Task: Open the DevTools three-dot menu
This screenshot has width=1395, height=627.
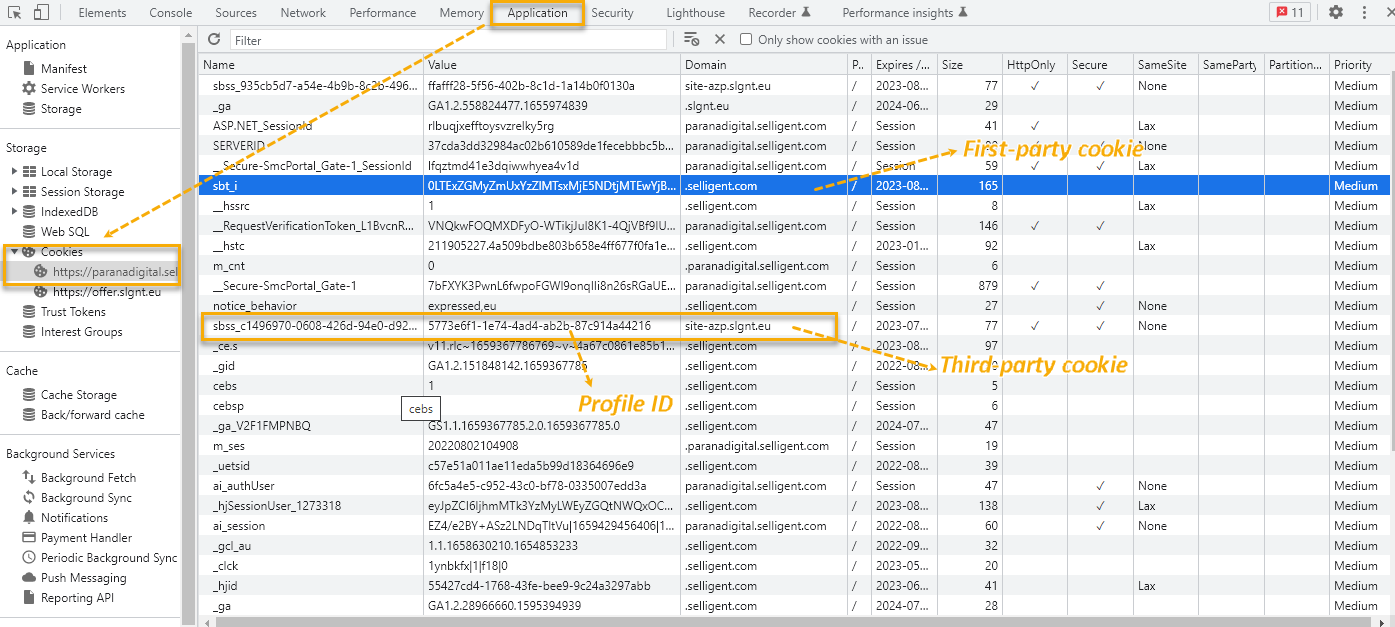Action: pos(1365,13)
